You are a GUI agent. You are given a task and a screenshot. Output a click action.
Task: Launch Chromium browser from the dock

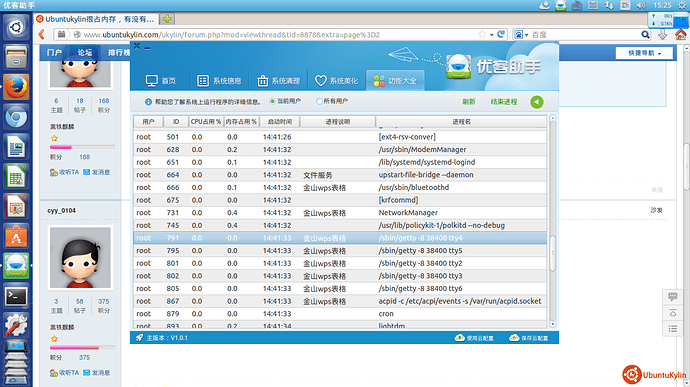point(16,117)
